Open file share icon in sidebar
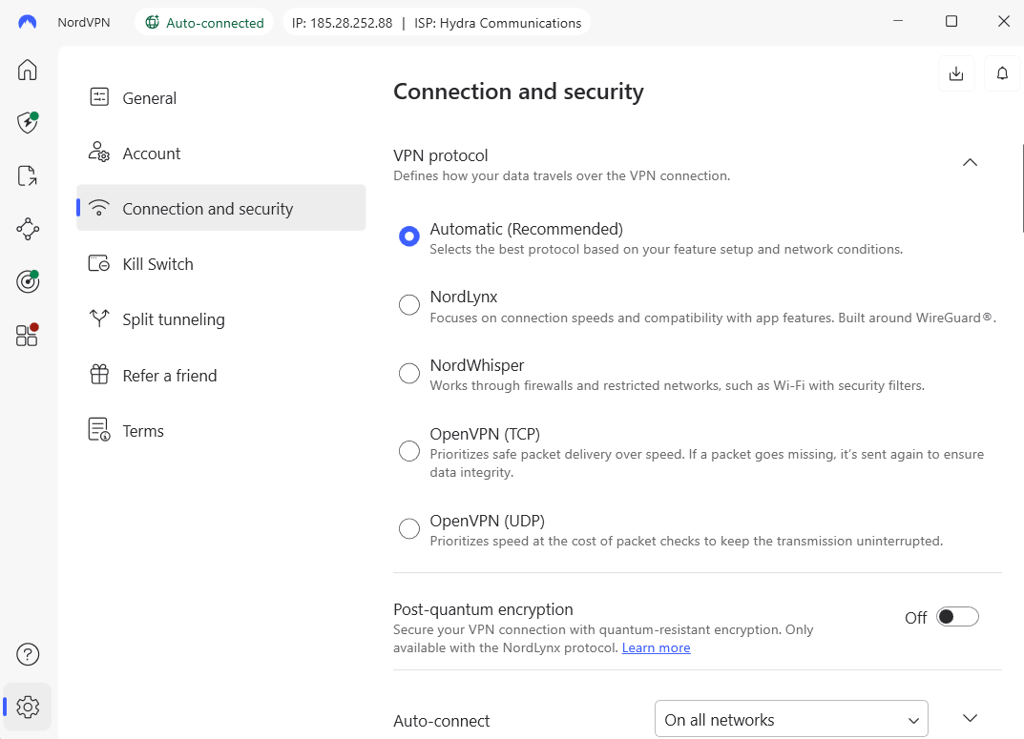The width and height of the screenshot is (1024, 739). 27,176
